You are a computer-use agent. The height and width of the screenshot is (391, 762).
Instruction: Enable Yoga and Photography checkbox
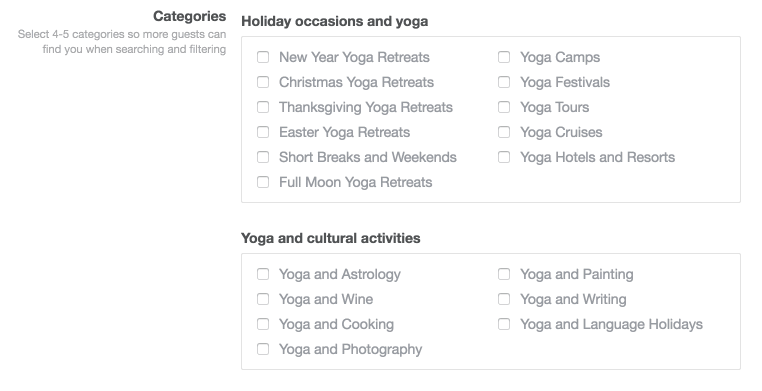point(263,349)
